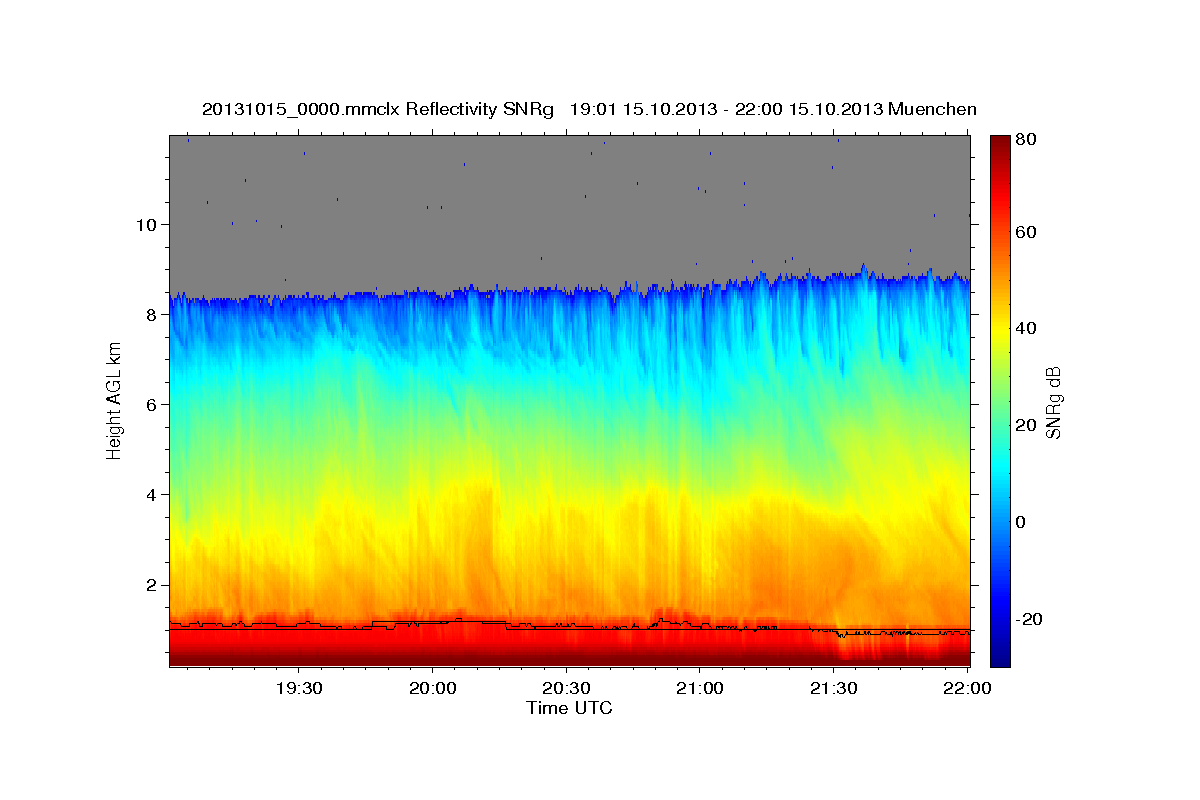Viewport: 1200px width, 800px height.
Task: Click the plot title text
Action: coord(589,109)
